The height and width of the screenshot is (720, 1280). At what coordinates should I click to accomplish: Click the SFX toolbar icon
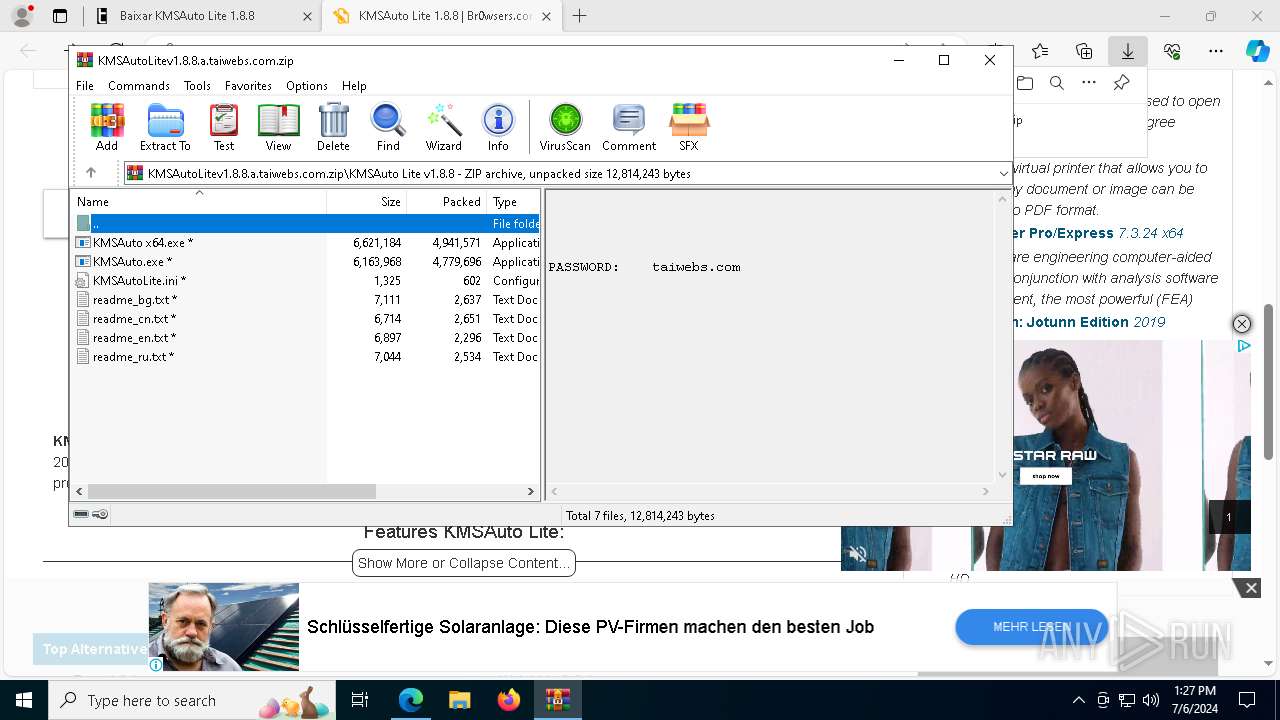click(689, 127)
